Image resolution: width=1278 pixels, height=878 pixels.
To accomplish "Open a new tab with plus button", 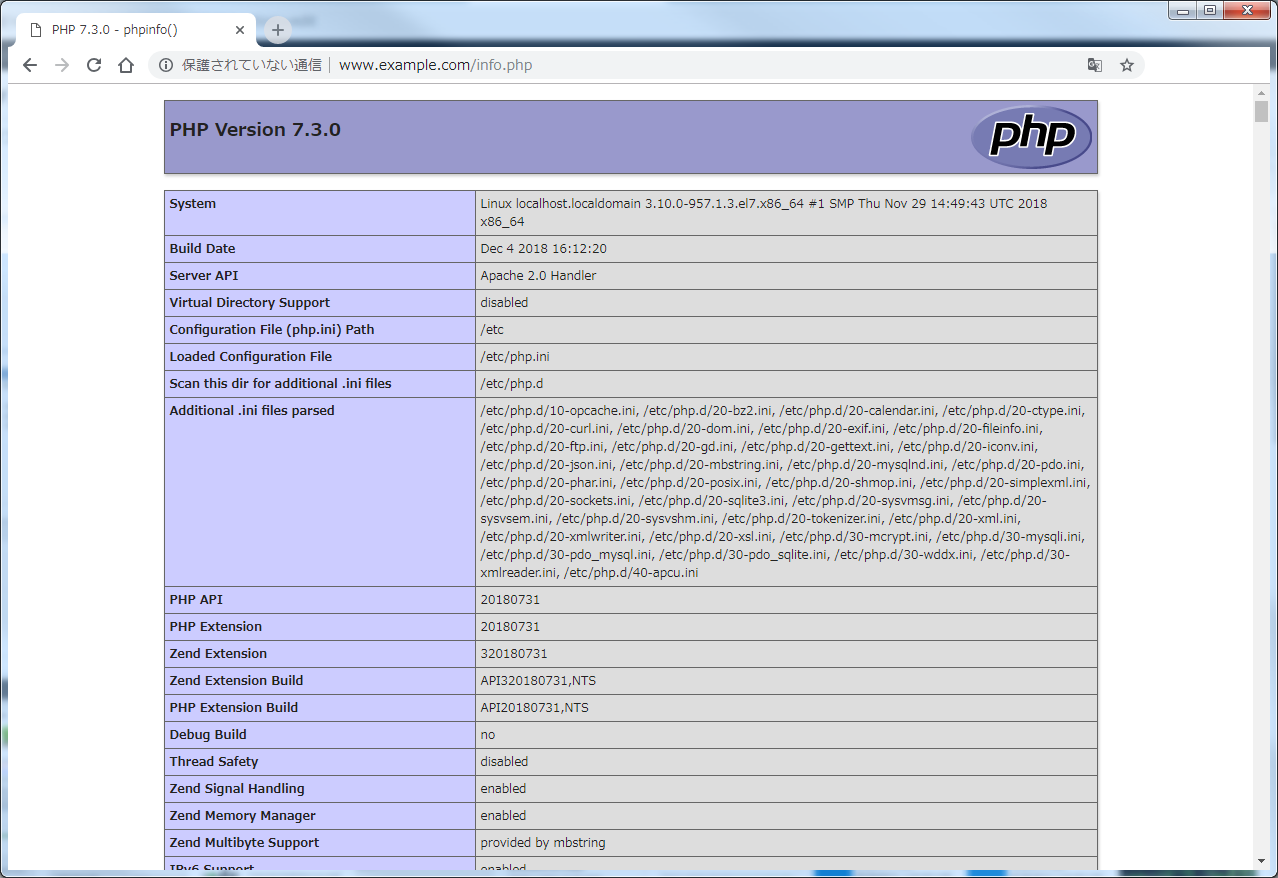I will (x=278, y=30).
